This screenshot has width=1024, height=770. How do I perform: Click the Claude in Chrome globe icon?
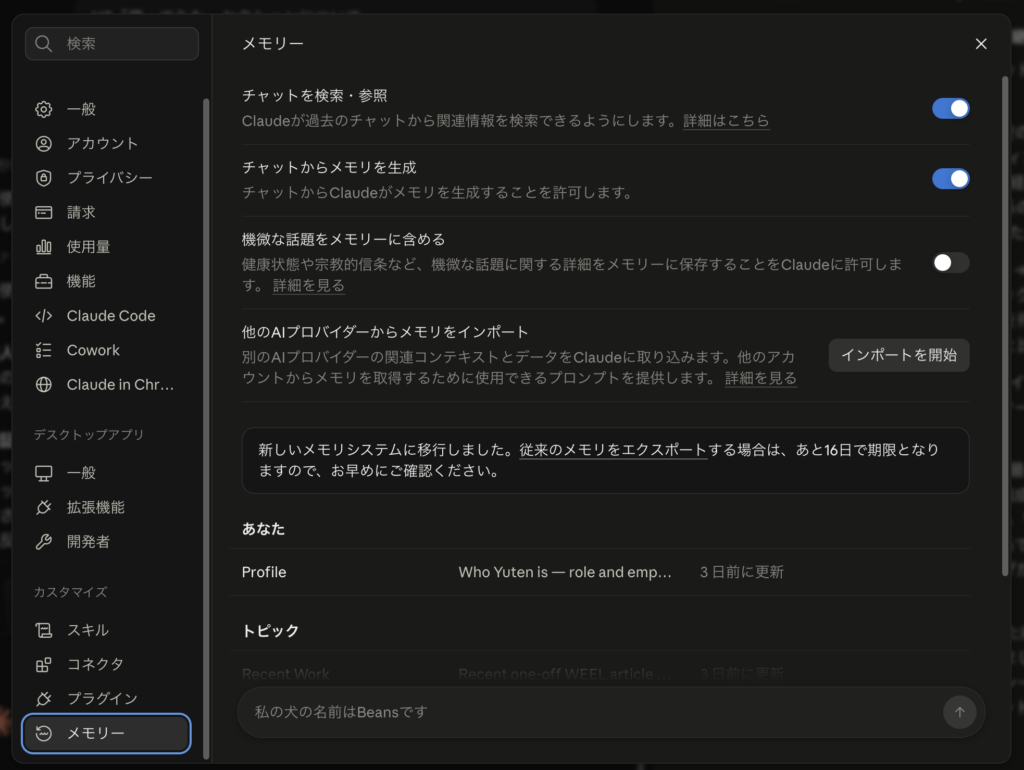pyautogui.click(x=44, y=385)
